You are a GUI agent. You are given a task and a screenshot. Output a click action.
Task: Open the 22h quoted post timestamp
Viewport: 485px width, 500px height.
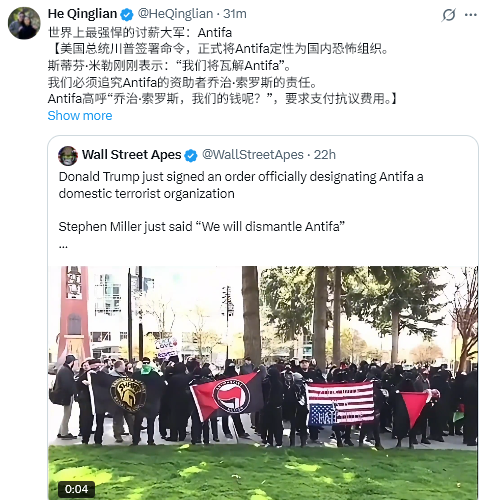tap(325, 155)
